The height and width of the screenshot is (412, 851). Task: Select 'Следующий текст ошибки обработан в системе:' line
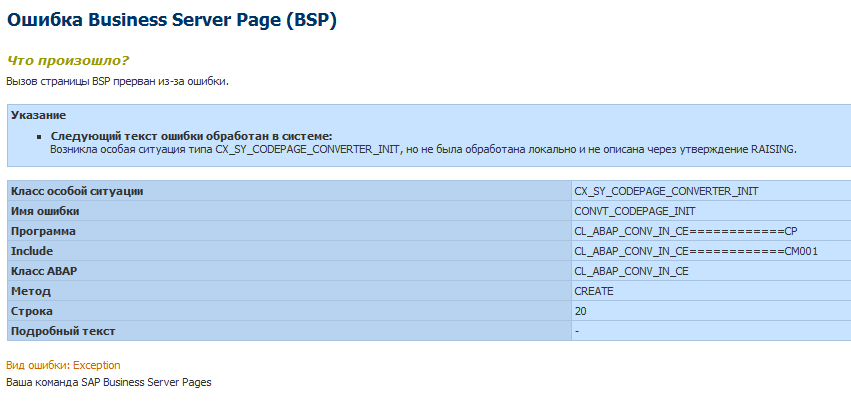(191, 136)
